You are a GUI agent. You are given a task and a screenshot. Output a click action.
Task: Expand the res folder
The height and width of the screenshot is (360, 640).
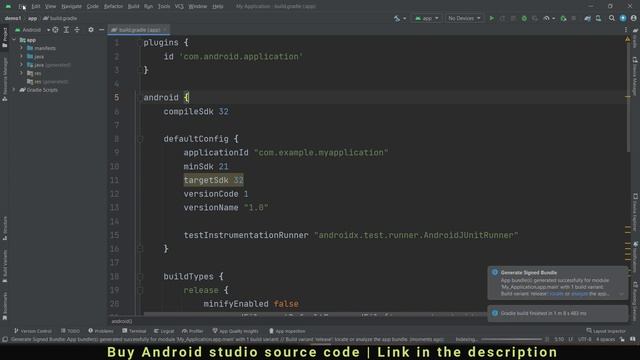click(x=21, y=73)
